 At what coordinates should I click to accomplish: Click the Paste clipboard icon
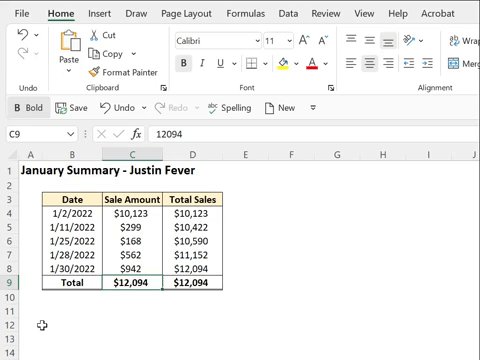click(x=70, y=41)
